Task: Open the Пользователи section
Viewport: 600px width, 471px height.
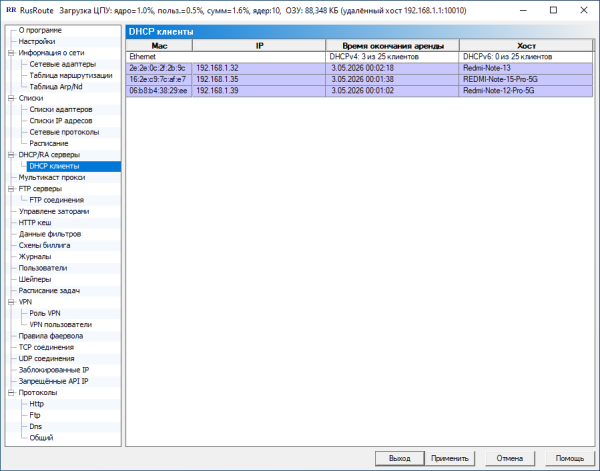Action: point(42,268)
